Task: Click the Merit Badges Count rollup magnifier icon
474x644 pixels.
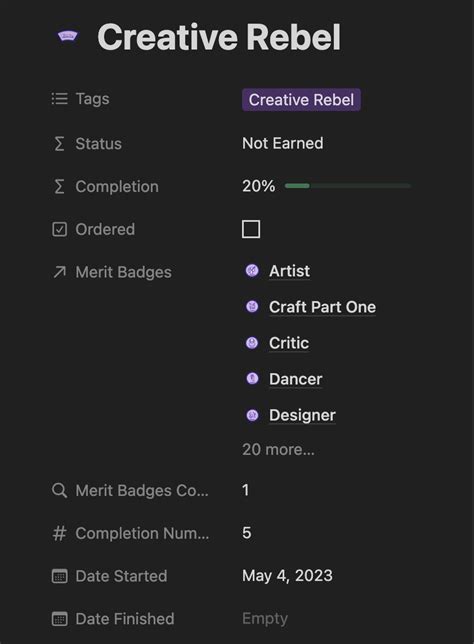Action: tap(60, 490)
